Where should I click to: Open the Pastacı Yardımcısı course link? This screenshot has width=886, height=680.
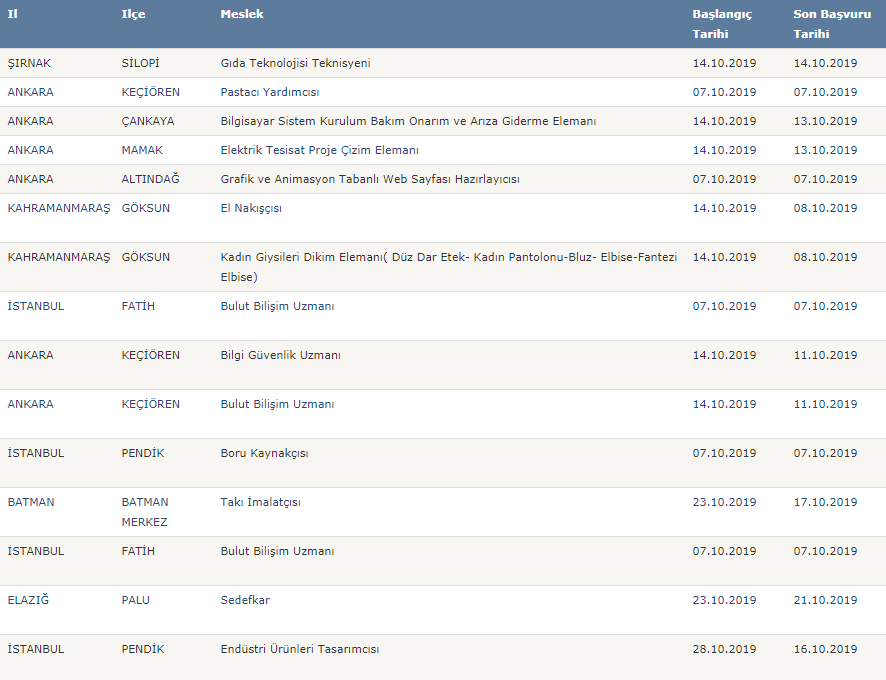(x=270, y=92)
